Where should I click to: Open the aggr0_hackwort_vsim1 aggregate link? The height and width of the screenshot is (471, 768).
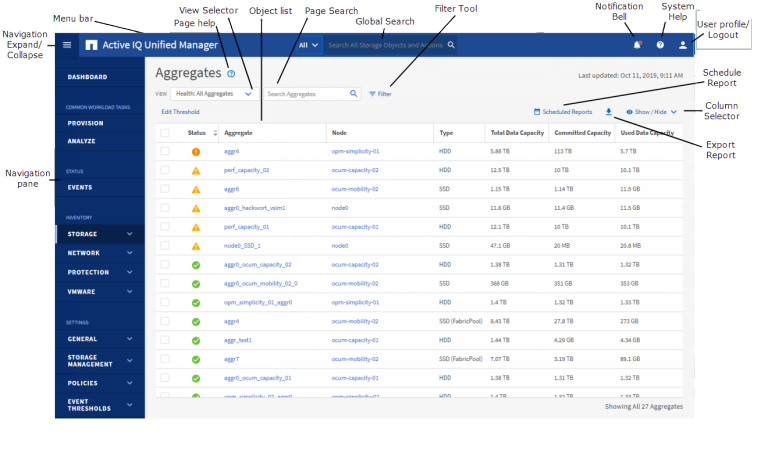255,208
